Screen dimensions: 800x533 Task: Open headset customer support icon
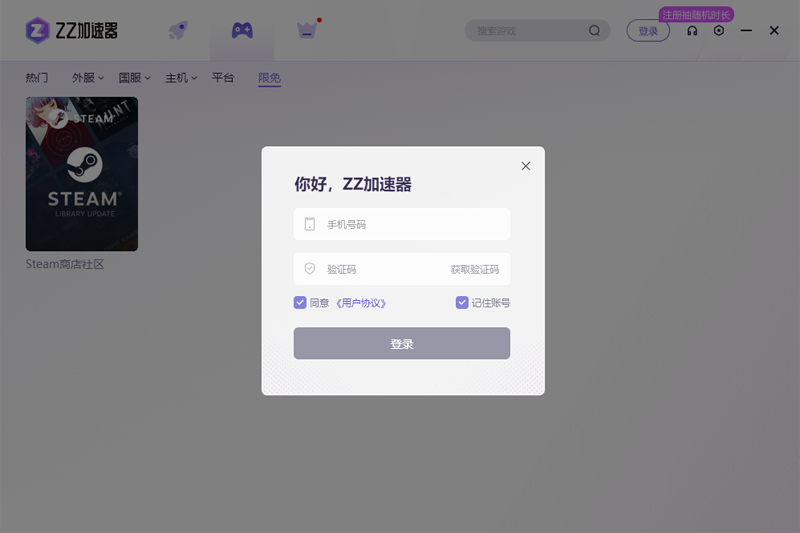tap(692, 31)
